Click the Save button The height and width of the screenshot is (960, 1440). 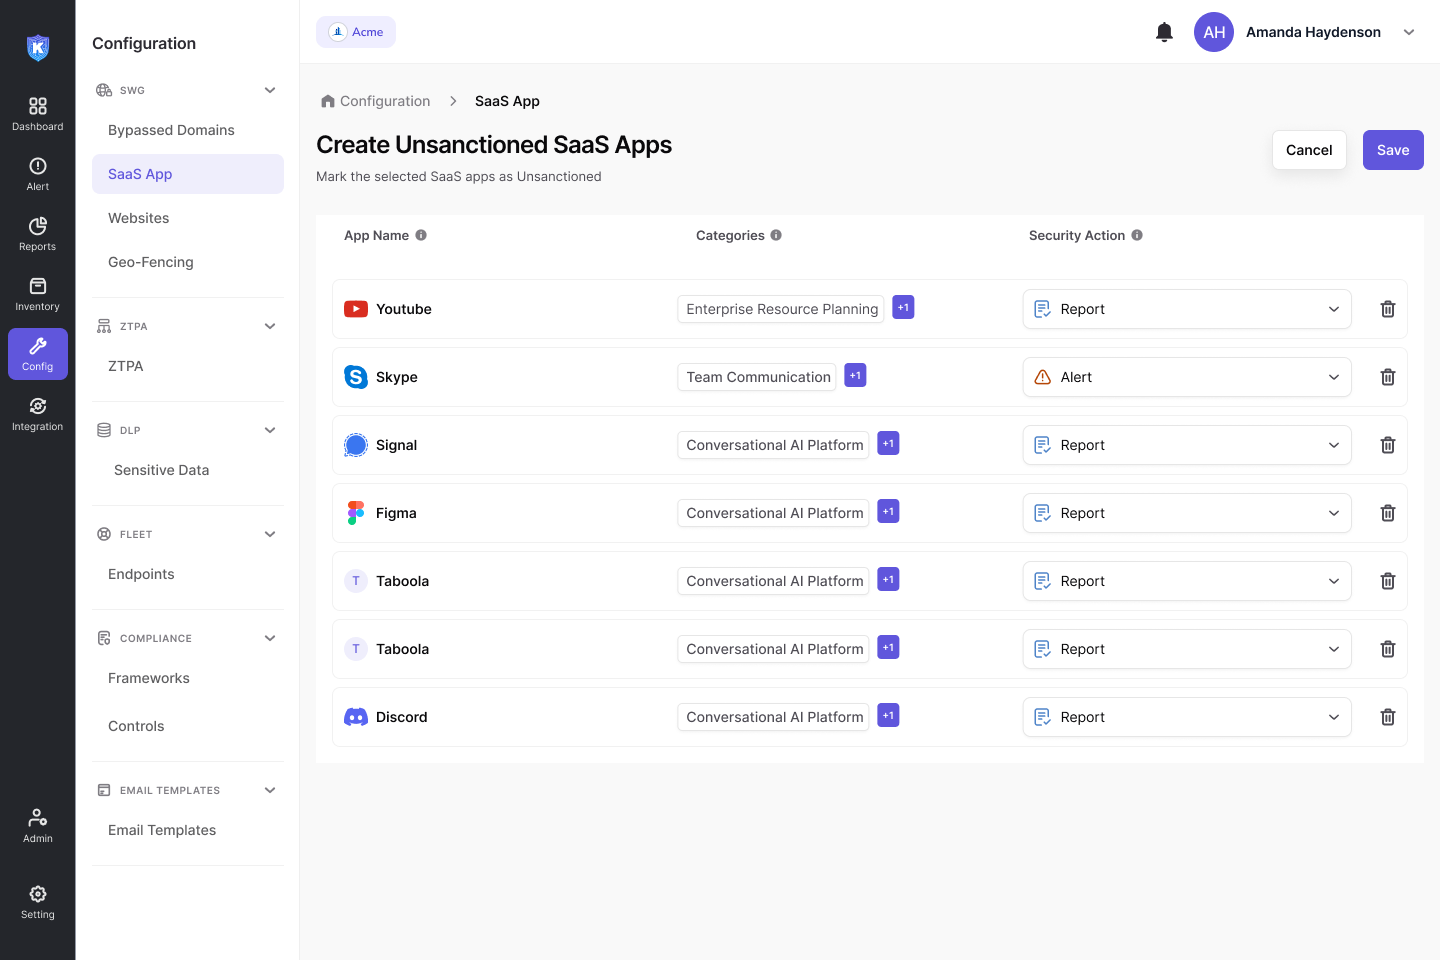tap(1393, 150)
